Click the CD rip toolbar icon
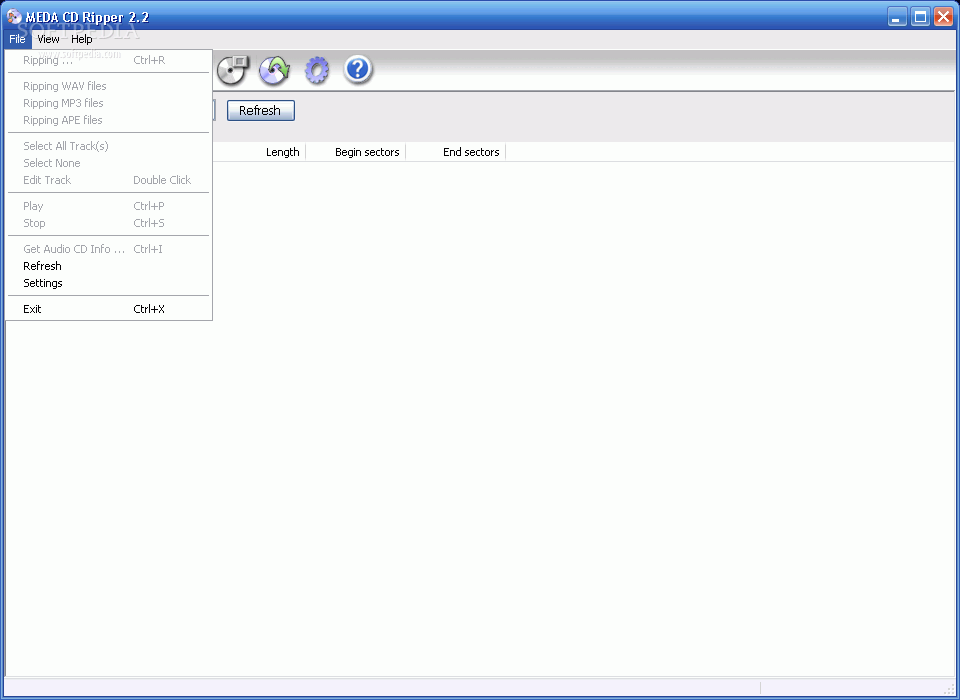This screenshot has width=960, height=700. pos(233,70)
